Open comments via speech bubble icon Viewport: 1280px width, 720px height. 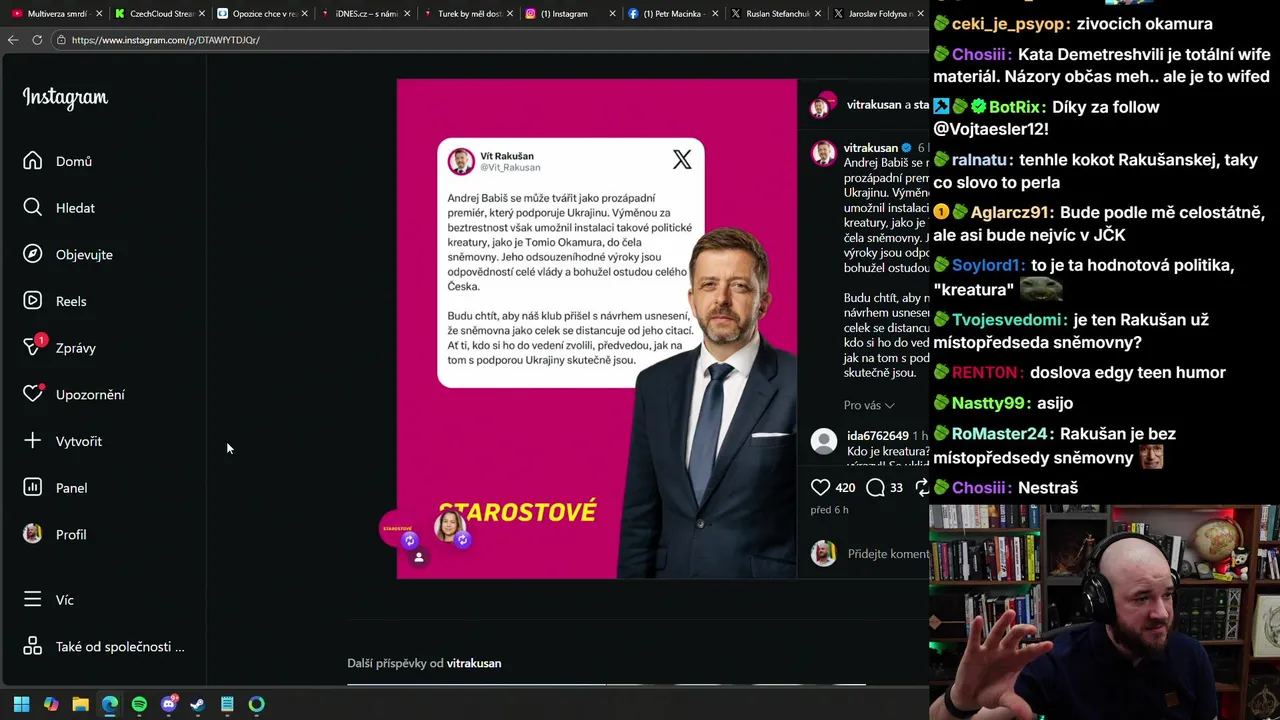pyautogui.click(x=875, y=487)
